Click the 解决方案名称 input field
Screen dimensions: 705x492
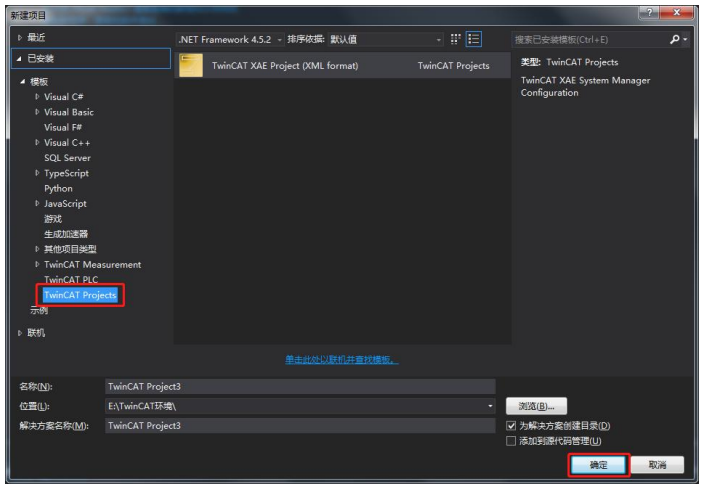click(x=300, y=425)
